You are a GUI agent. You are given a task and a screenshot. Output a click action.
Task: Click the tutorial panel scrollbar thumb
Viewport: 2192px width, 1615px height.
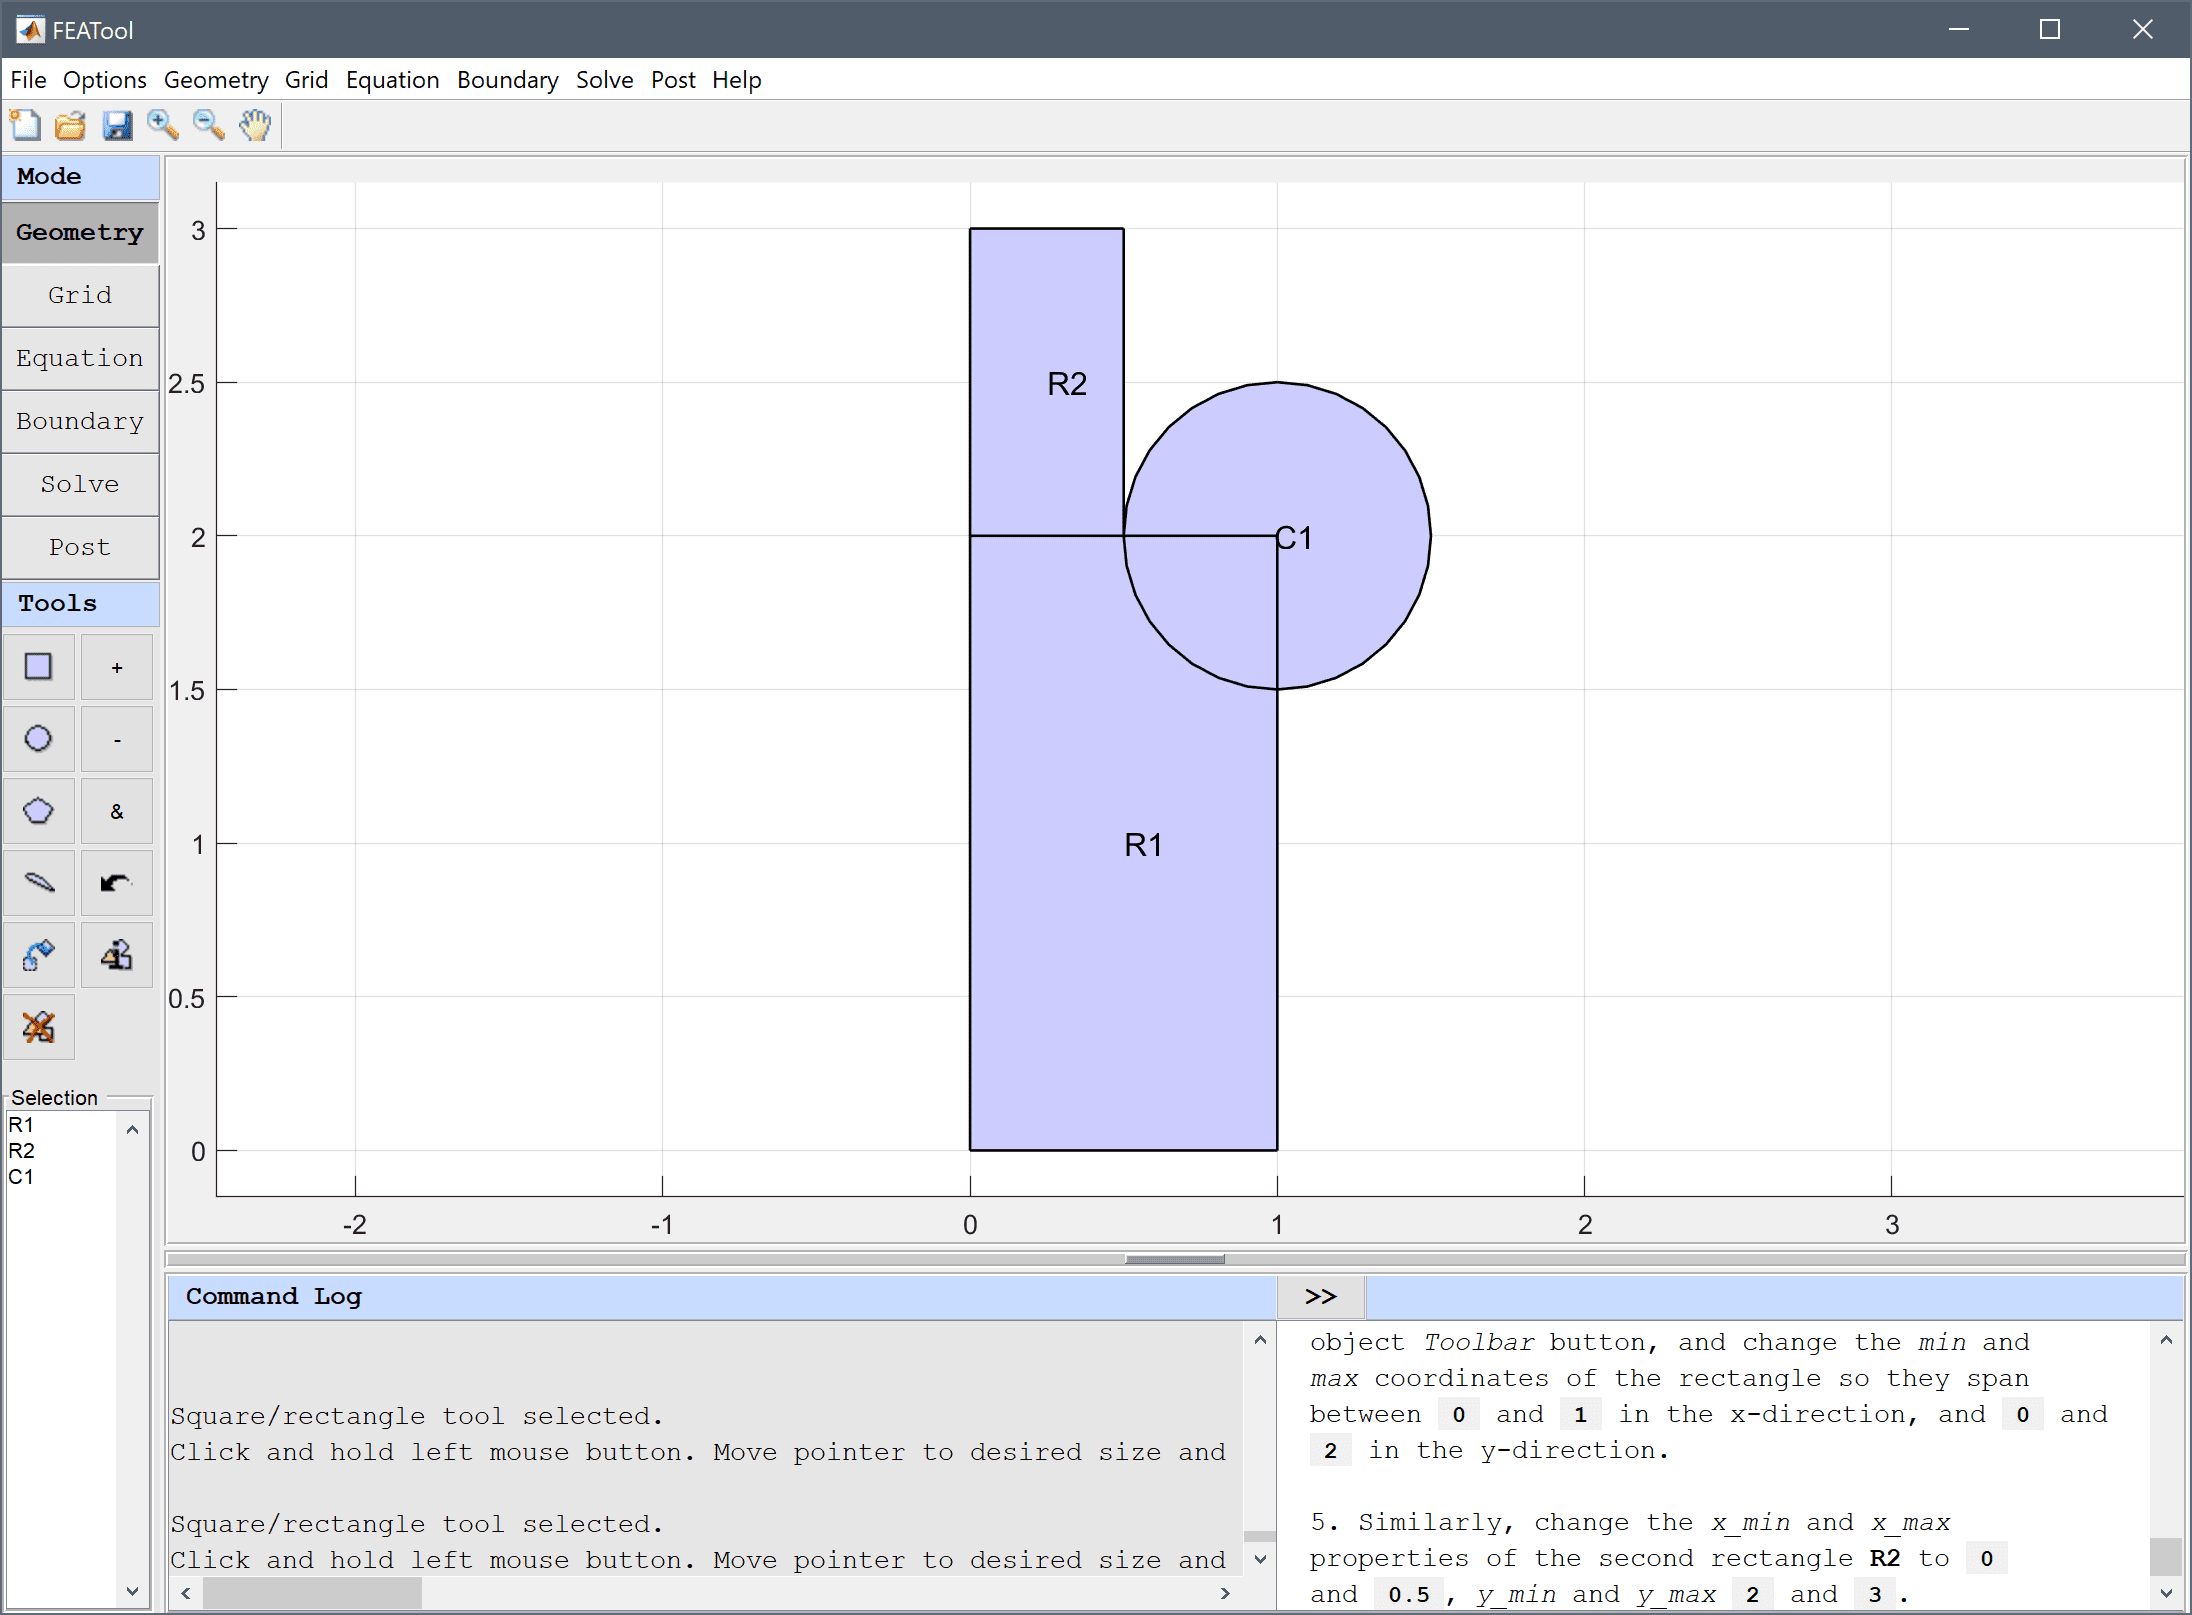[x=2166, y=1557]
